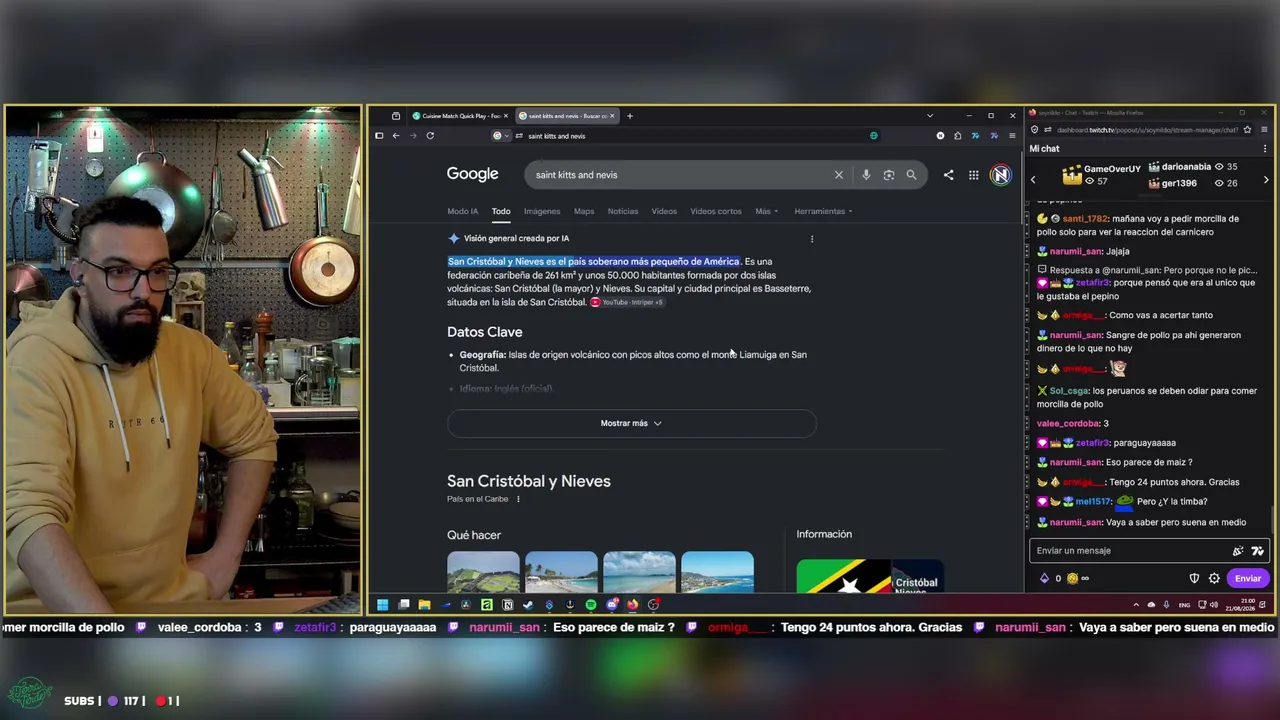Switch to Videos results

(x=664, y=211)
